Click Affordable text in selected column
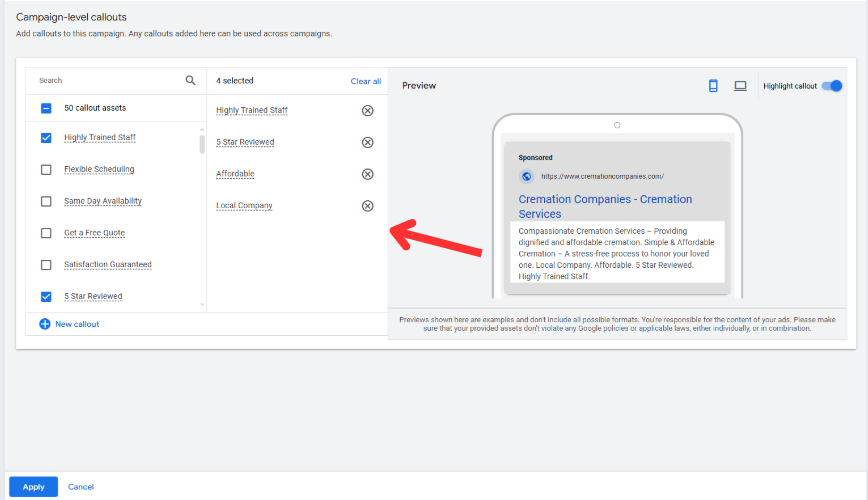 click(x=235, y=173)
